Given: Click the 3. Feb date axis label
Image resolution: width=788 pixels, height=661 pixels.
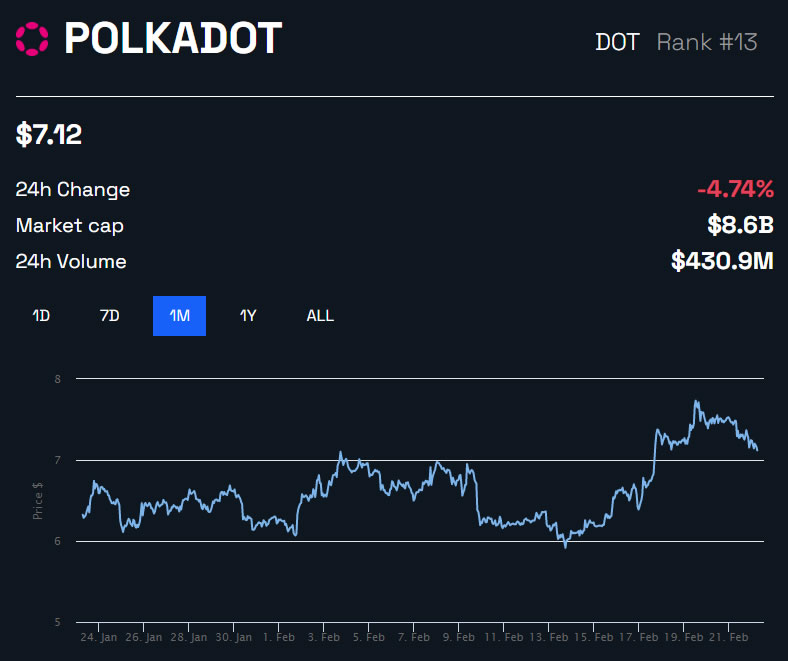Looking at the screenshot, I should point(324,637).
